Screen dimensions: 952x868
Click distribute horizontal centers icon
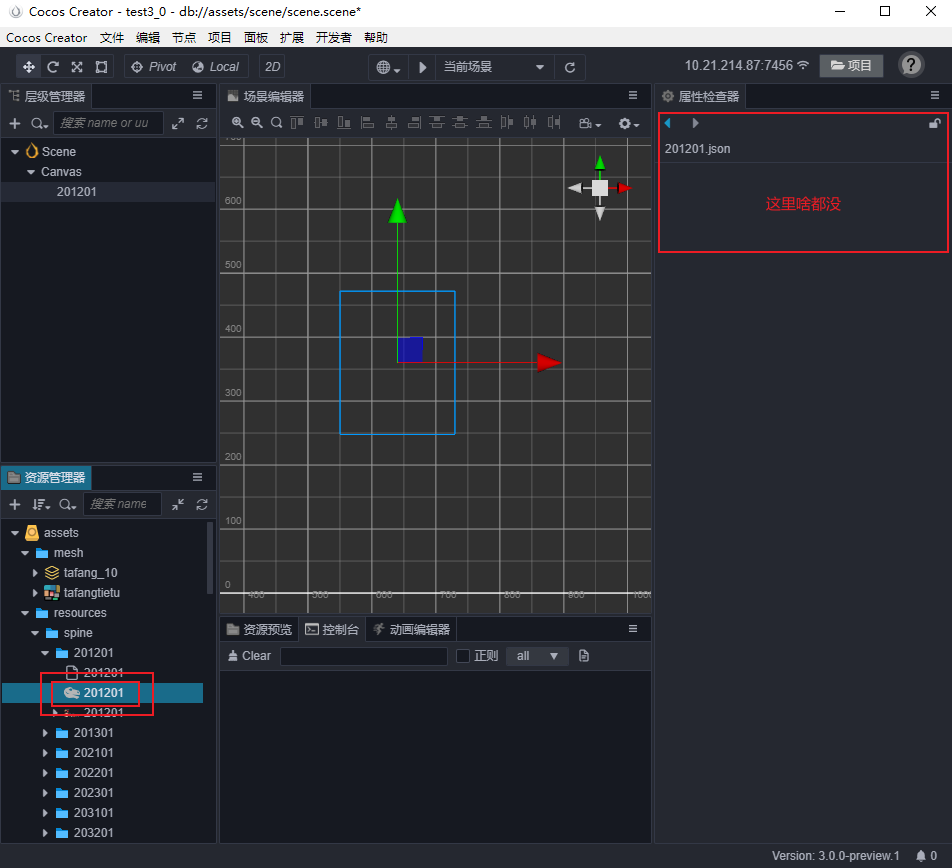530,123
